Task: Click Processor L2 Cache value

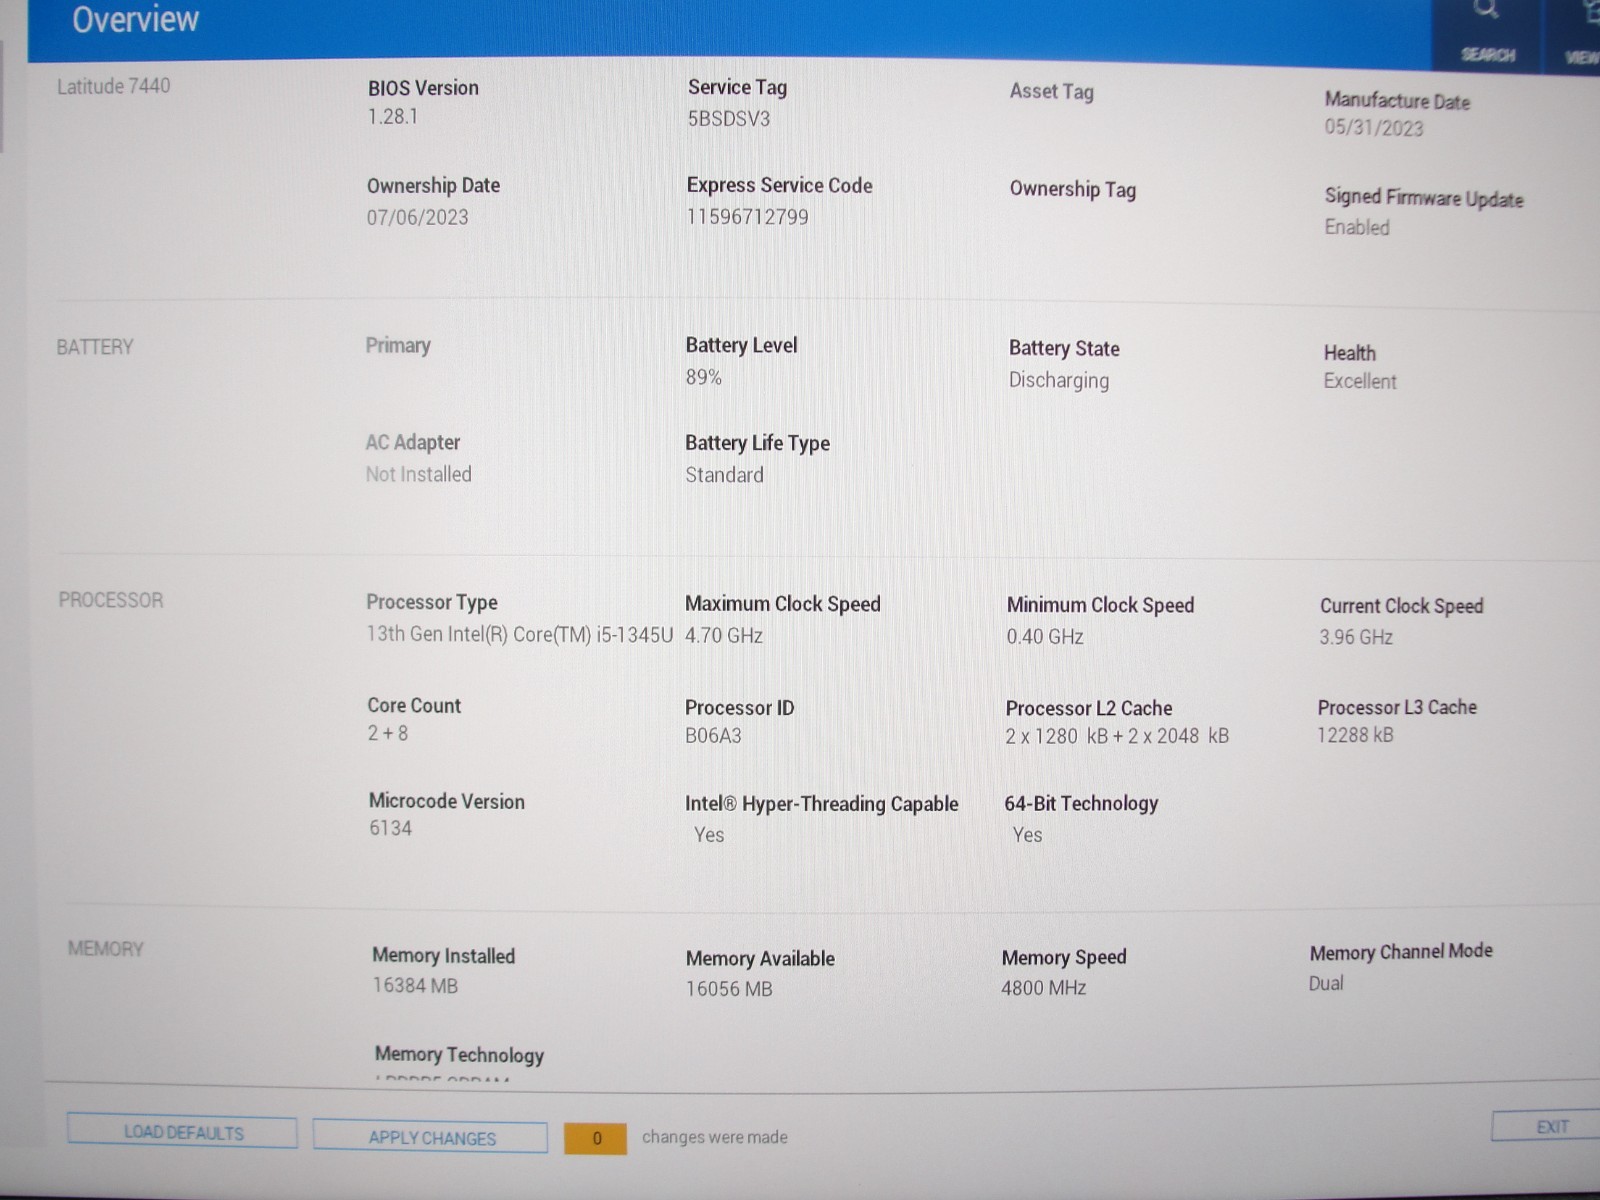Action: [1117, 736]
